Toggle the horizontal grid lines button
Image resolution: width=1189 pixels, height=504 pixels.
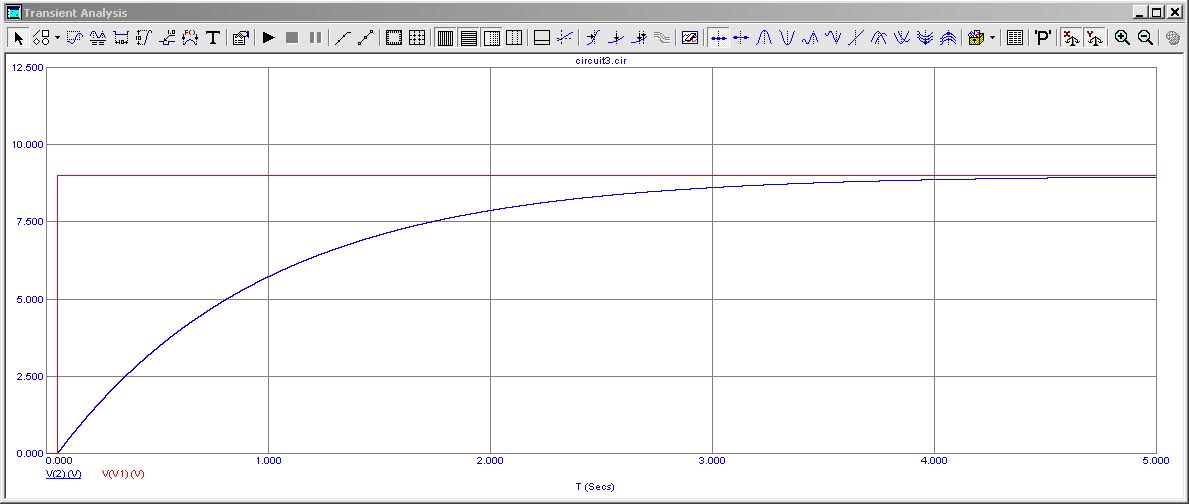[468, 38]
